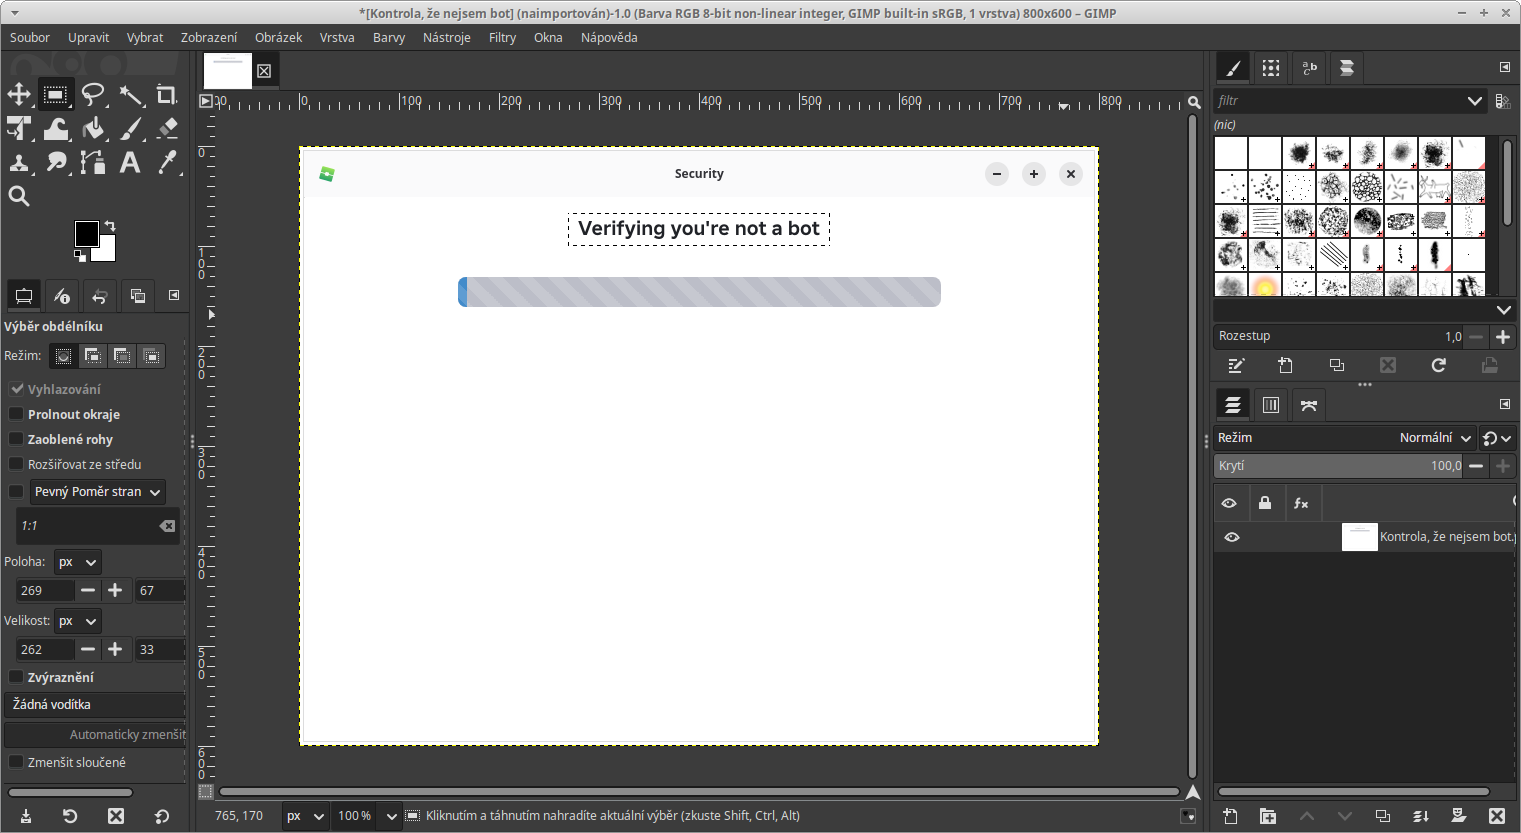Reset colors to default black and white
Screen dimensions: 1521x833
coord(80,256)
